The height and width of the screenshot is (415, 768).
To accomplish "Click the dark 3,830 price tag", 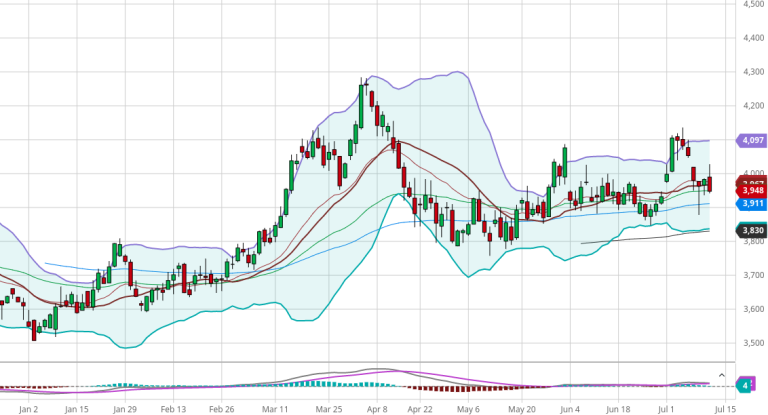I will pos(750,230).
